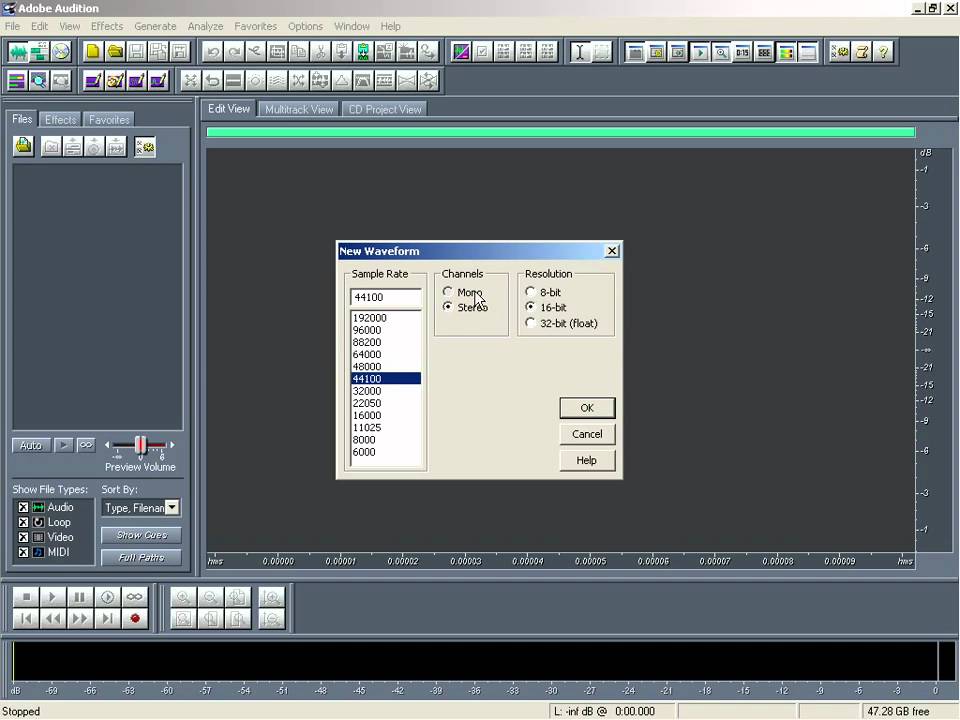Image resolution: width=960 pixels, height=720 pixels.
Task: Click the Fast Forward transport button
Action: point(80,618)
